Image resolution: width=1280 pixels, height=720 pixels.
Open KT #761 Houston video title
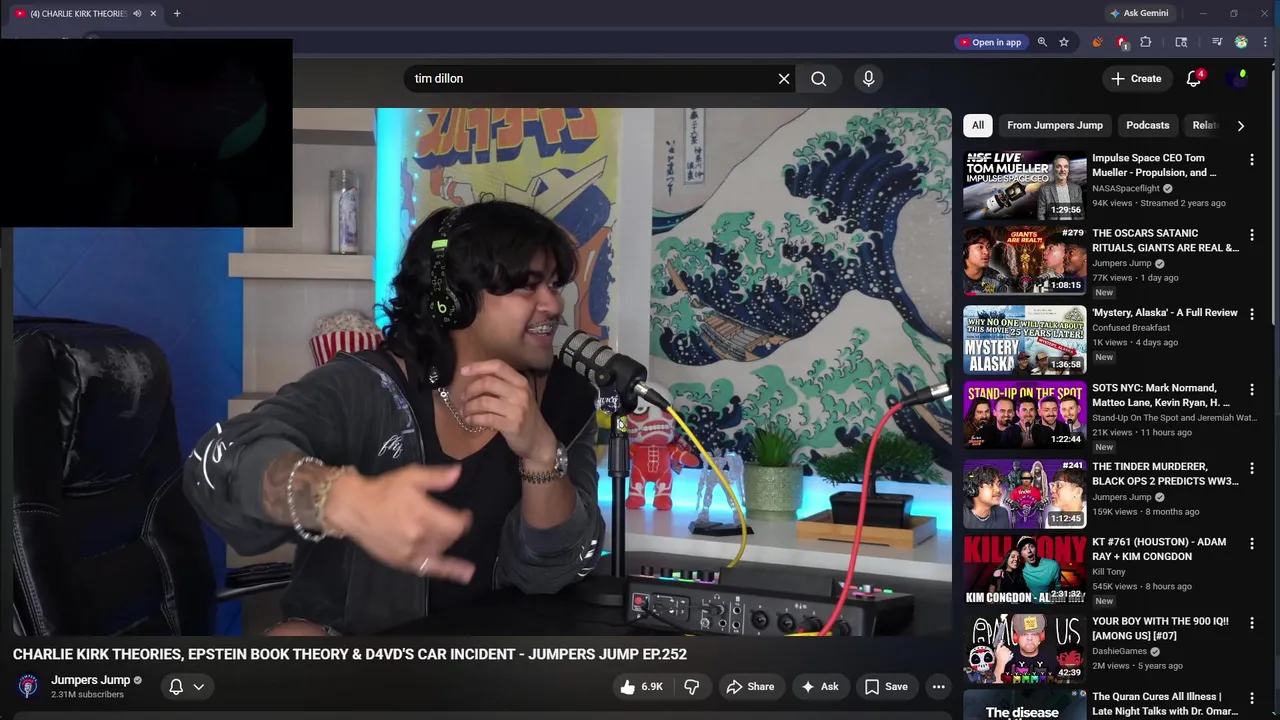point(1159,549)
